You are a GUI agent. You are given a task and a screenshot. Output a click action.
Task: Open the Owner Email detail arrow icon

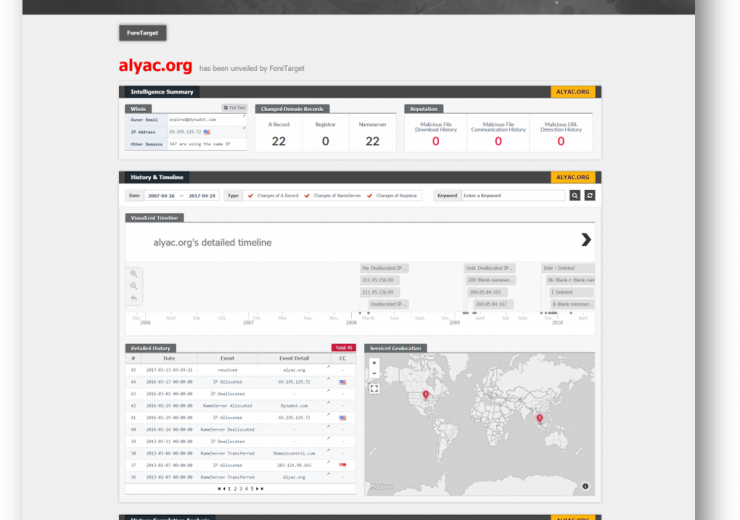point(244,116)
